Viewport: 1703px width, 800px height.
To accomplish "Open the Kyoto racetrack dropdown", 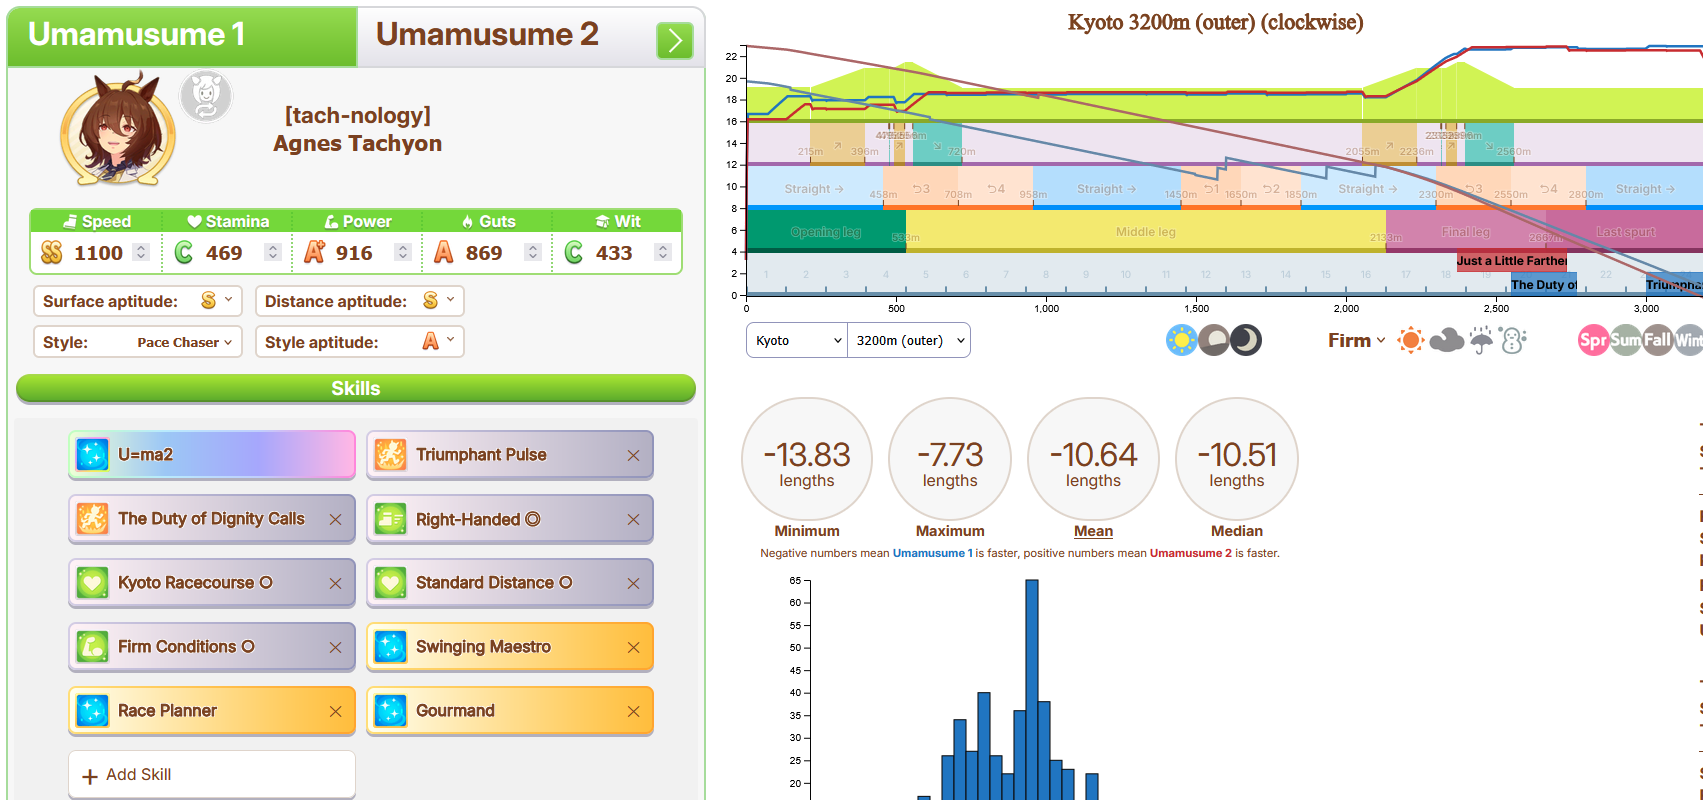I will click(797, 340).
